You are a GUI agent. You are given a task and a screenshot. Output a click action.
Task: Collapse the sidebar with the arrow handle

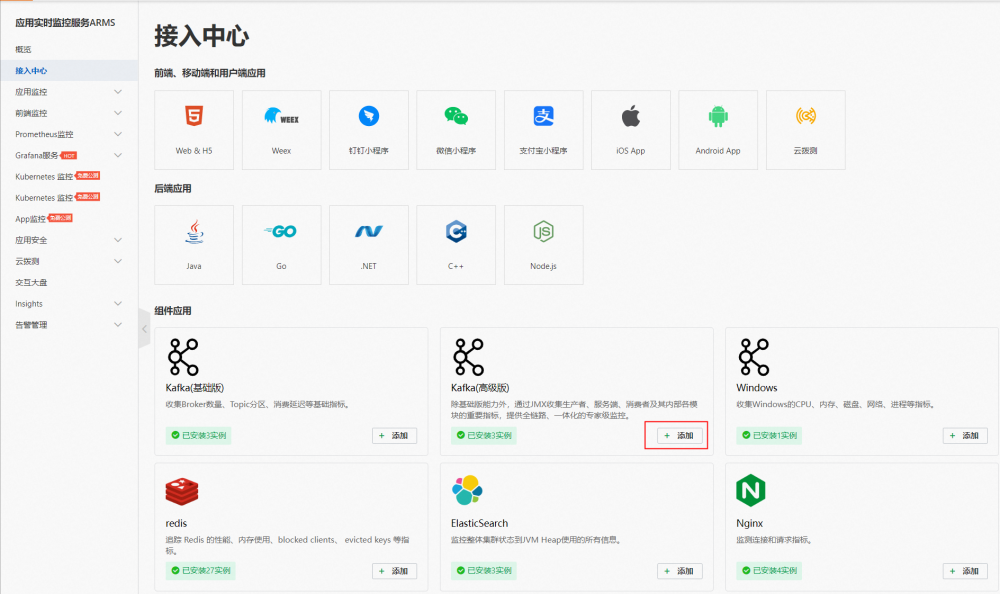(x=144, y=329)
